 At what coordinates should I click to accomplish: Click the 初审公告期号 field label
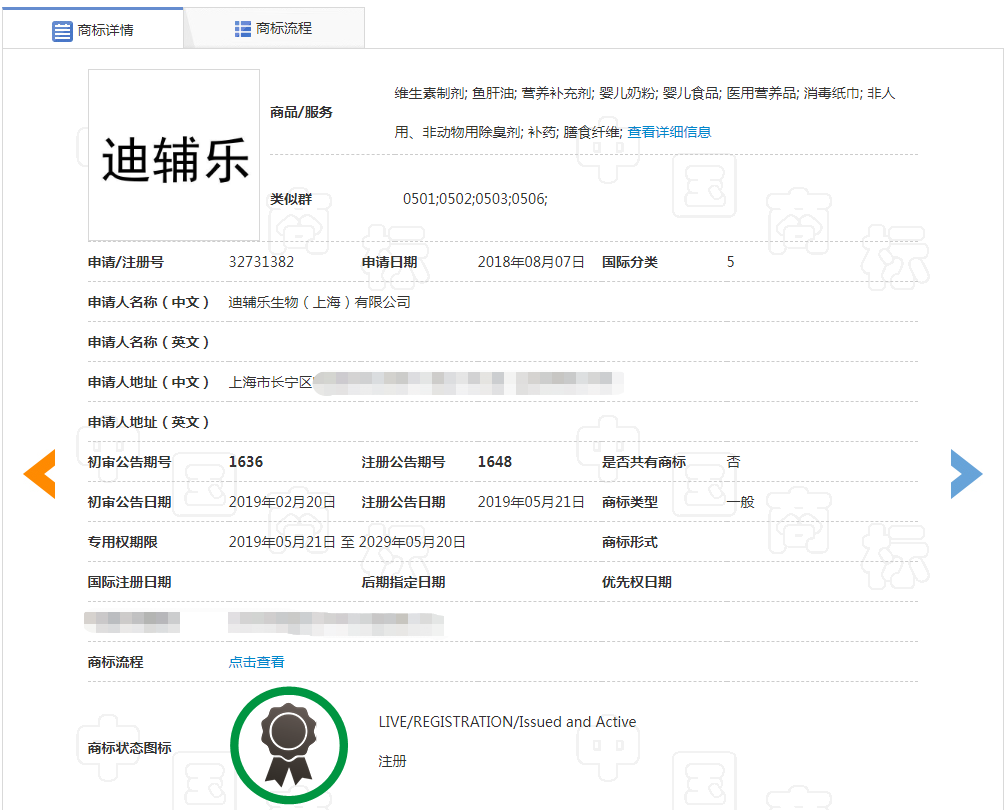point(129,462)
